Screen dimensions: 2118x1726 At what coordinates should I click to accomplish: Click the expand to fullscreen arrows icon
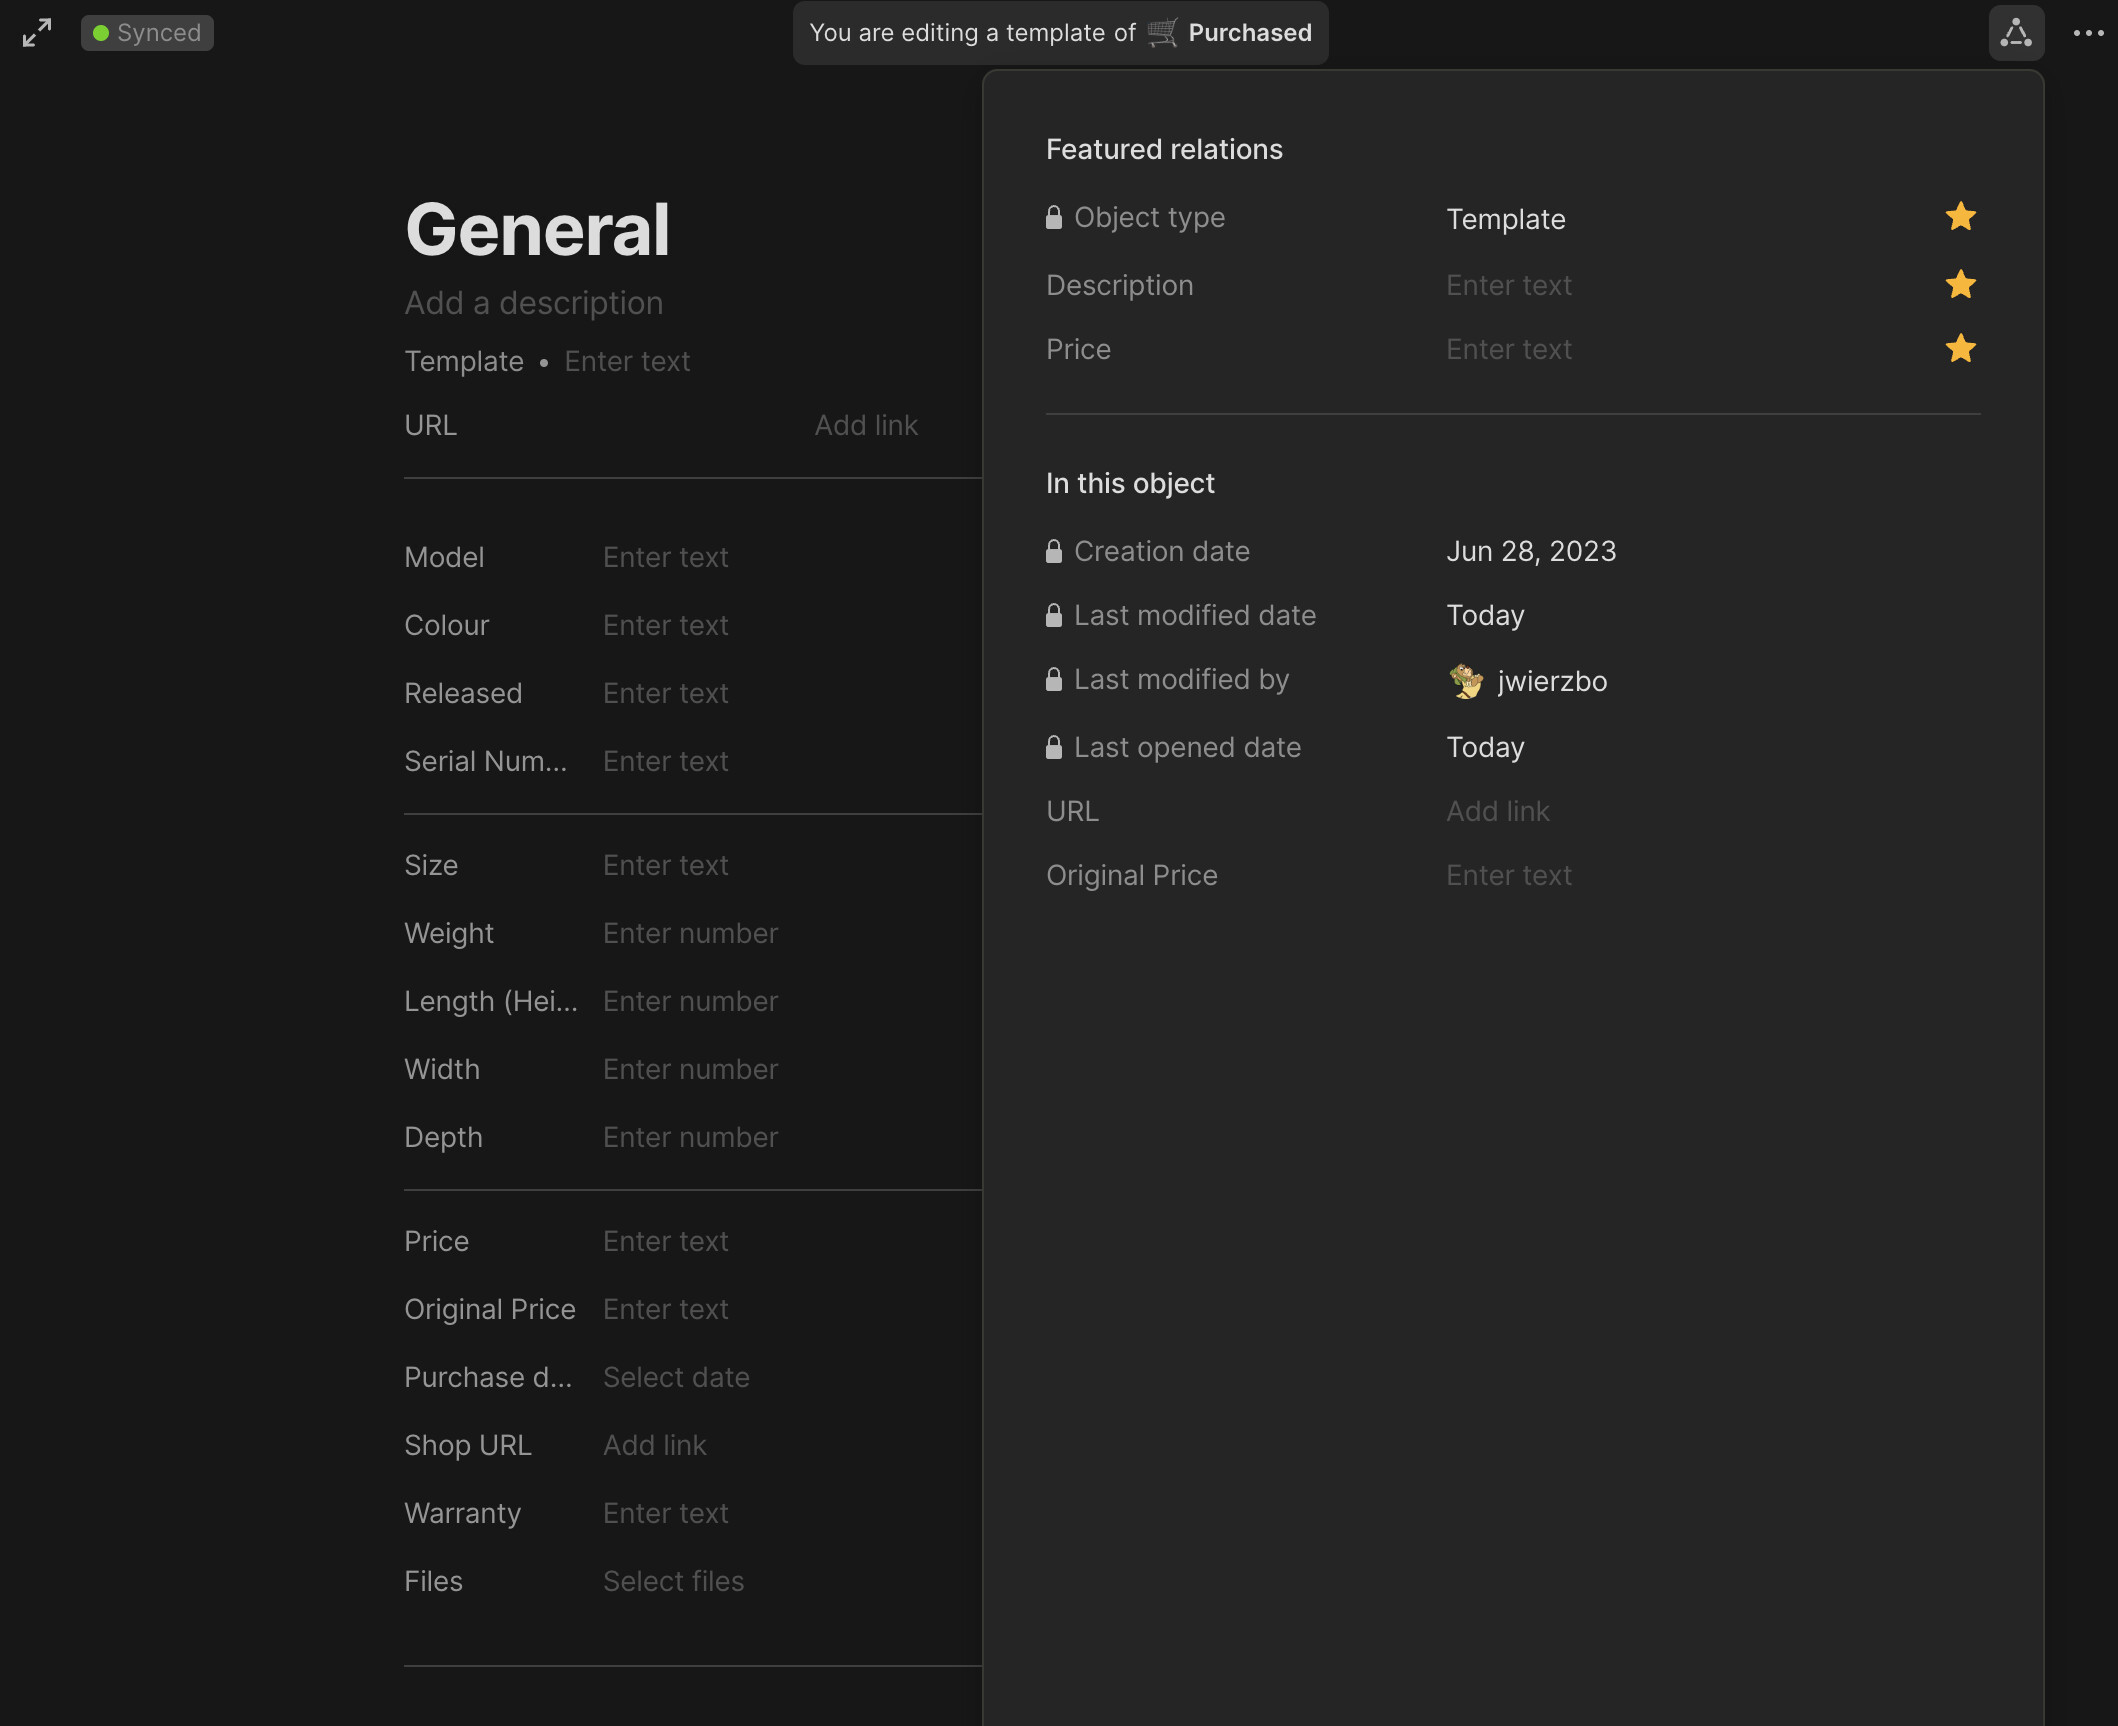tap(37, 33)
